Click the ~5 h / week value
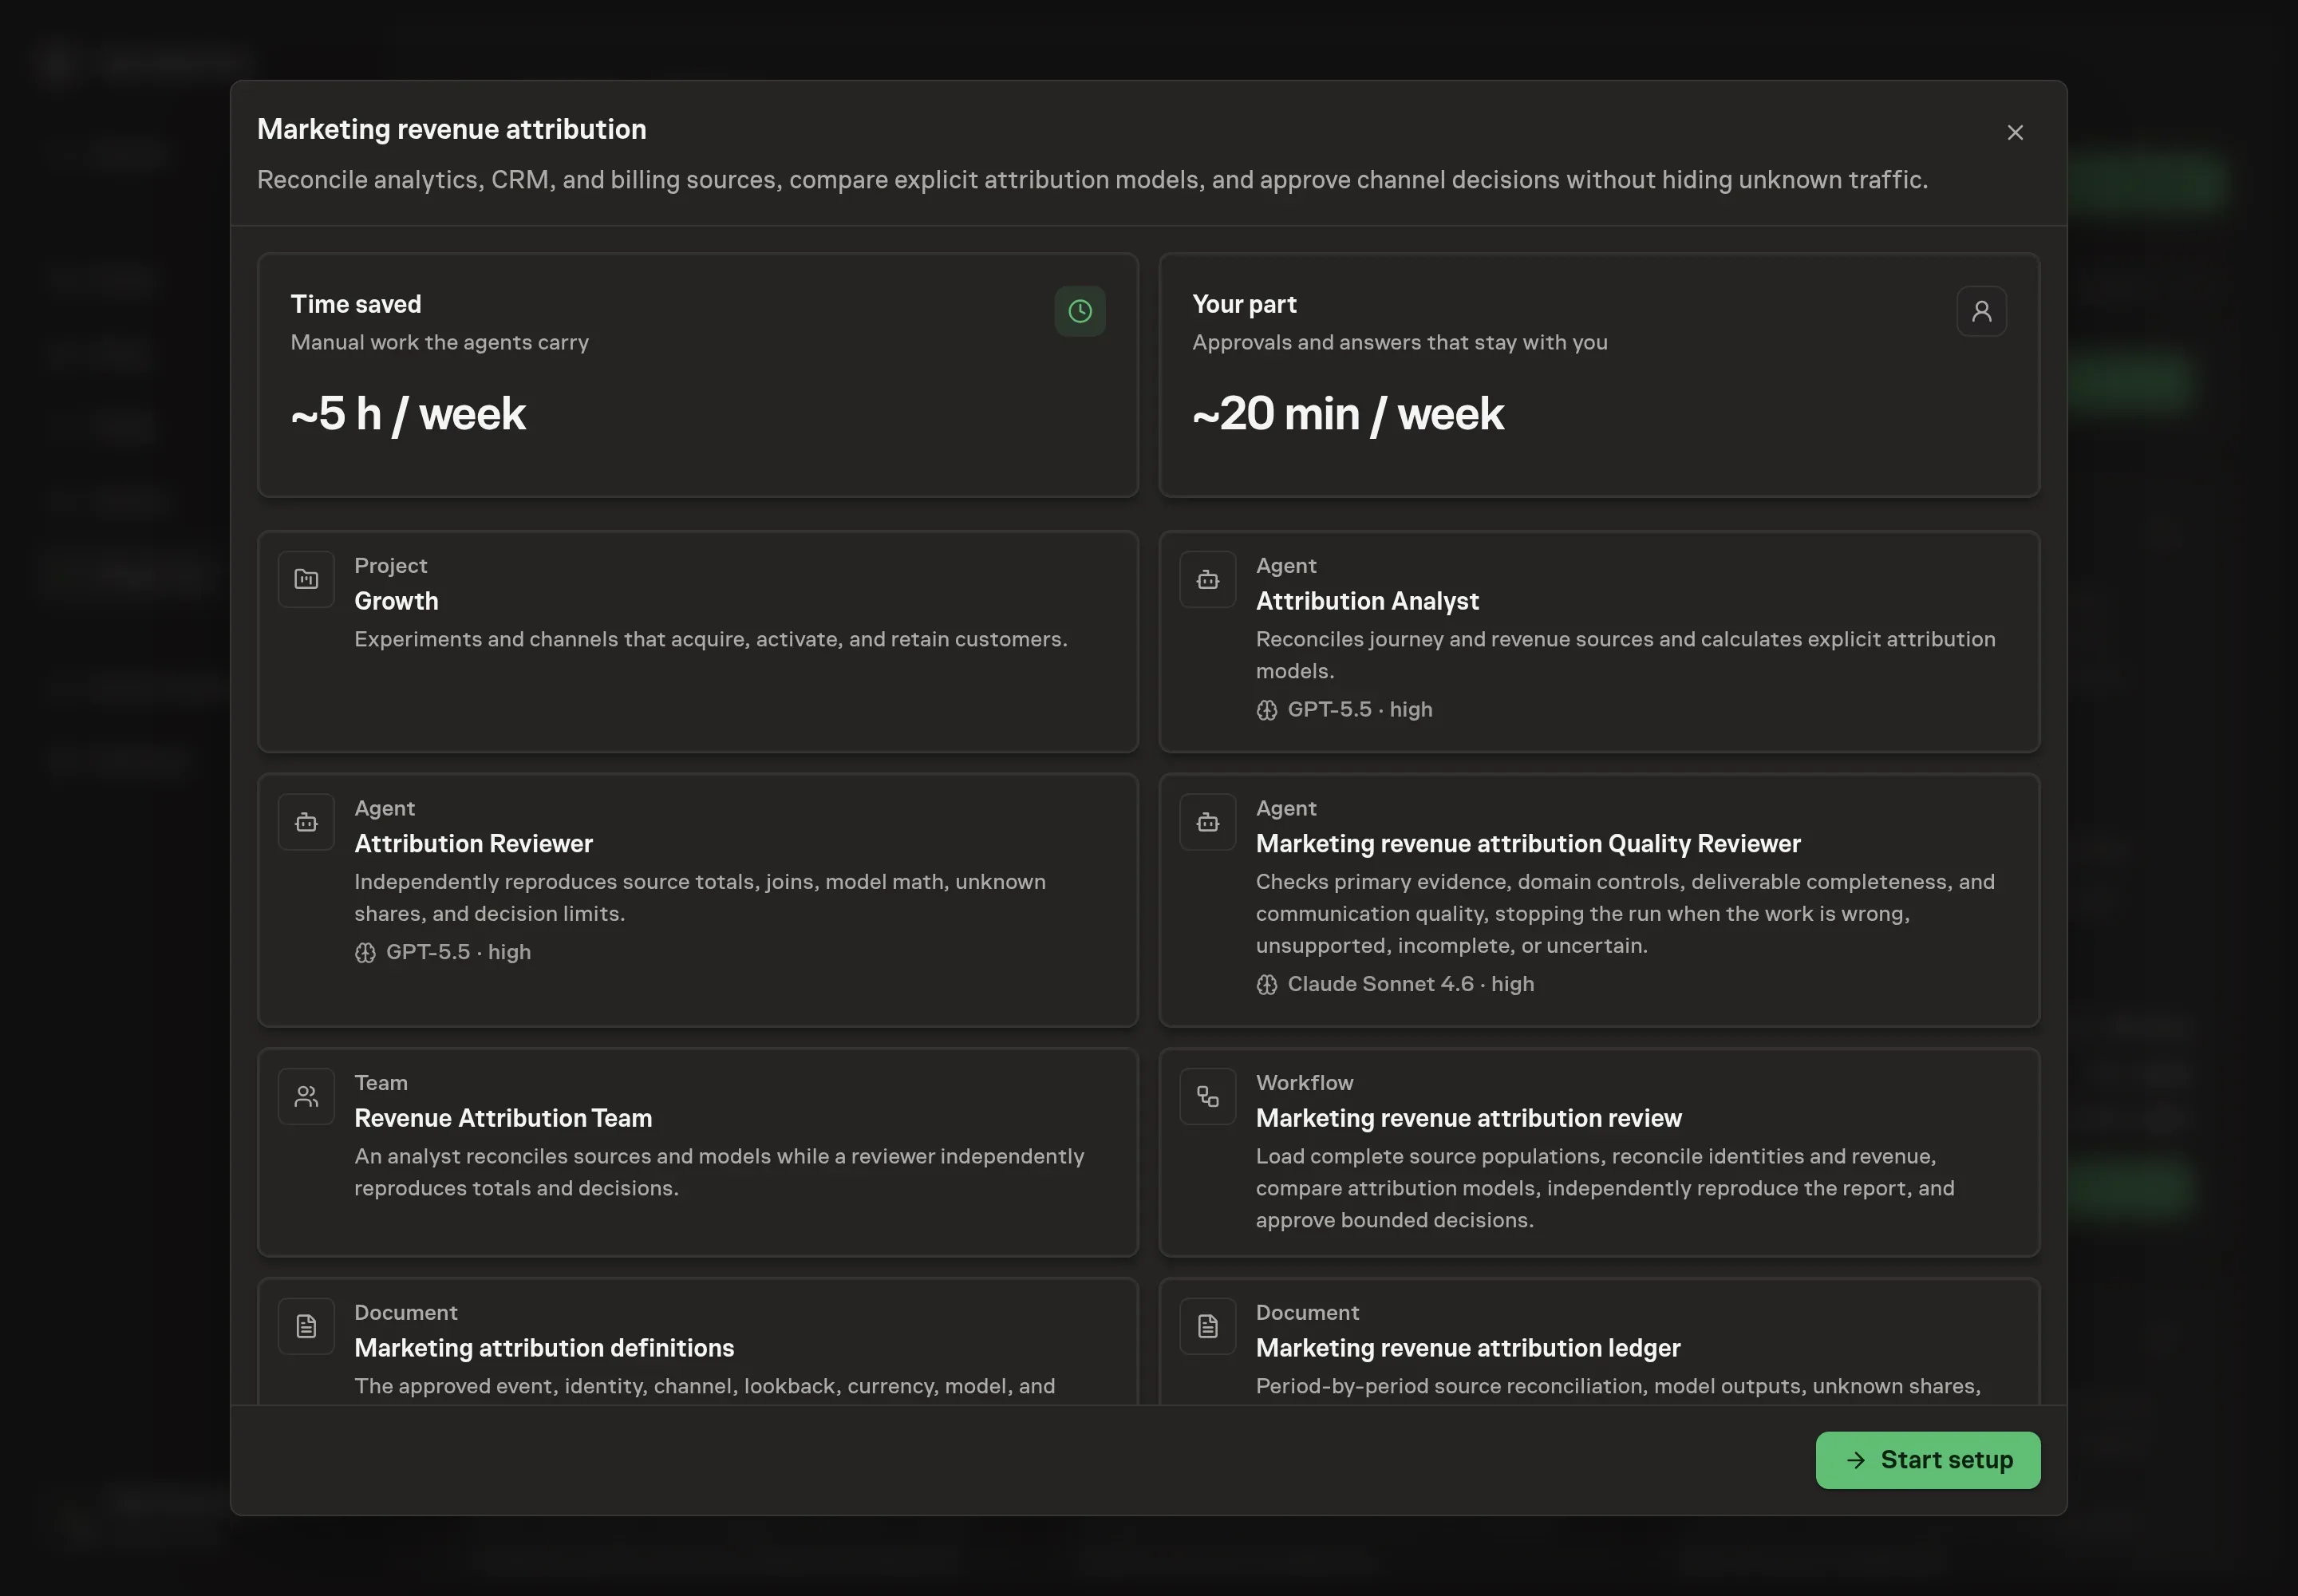This screenshot has width=2298, height=1596. tap(408, 414)
